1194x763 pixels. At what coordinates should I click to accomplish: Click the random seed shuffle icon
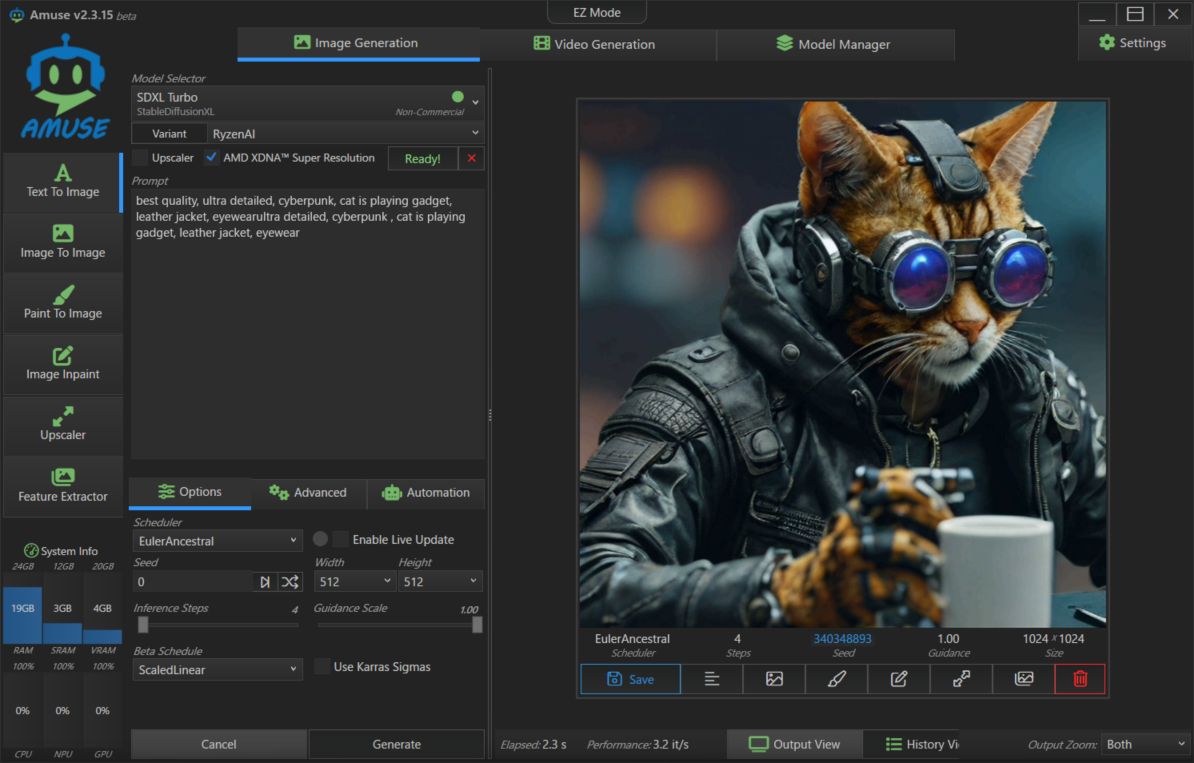pyautogui.click(x=290, y=582)
